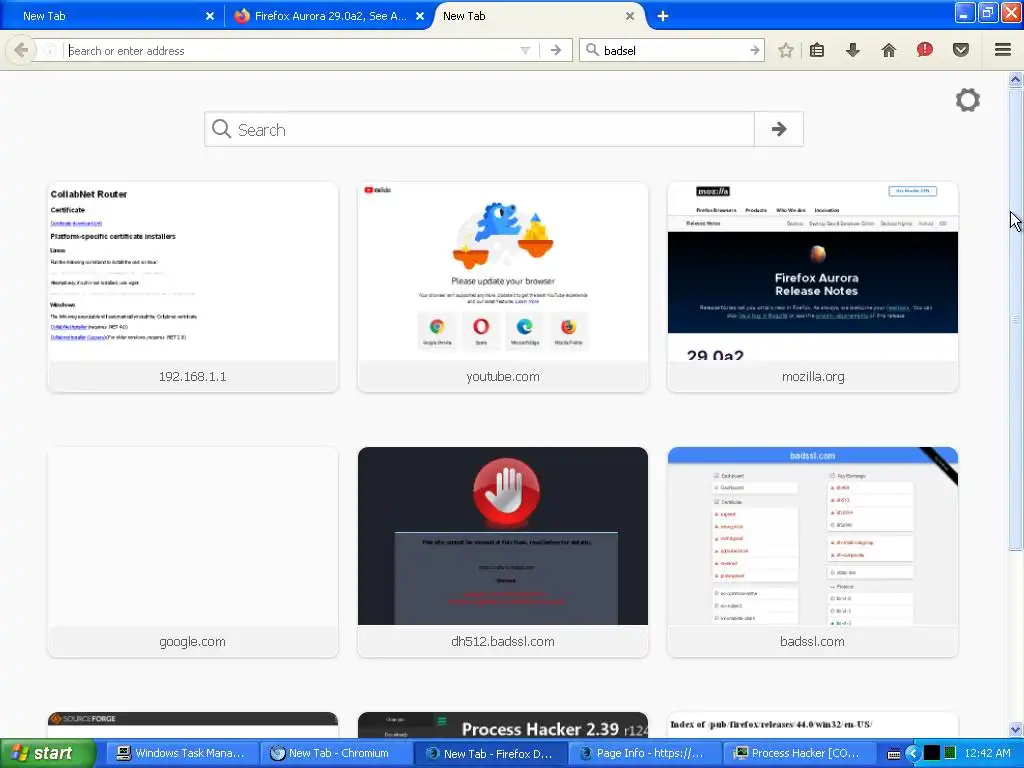Open the badssl.com tile

point(812,552)
